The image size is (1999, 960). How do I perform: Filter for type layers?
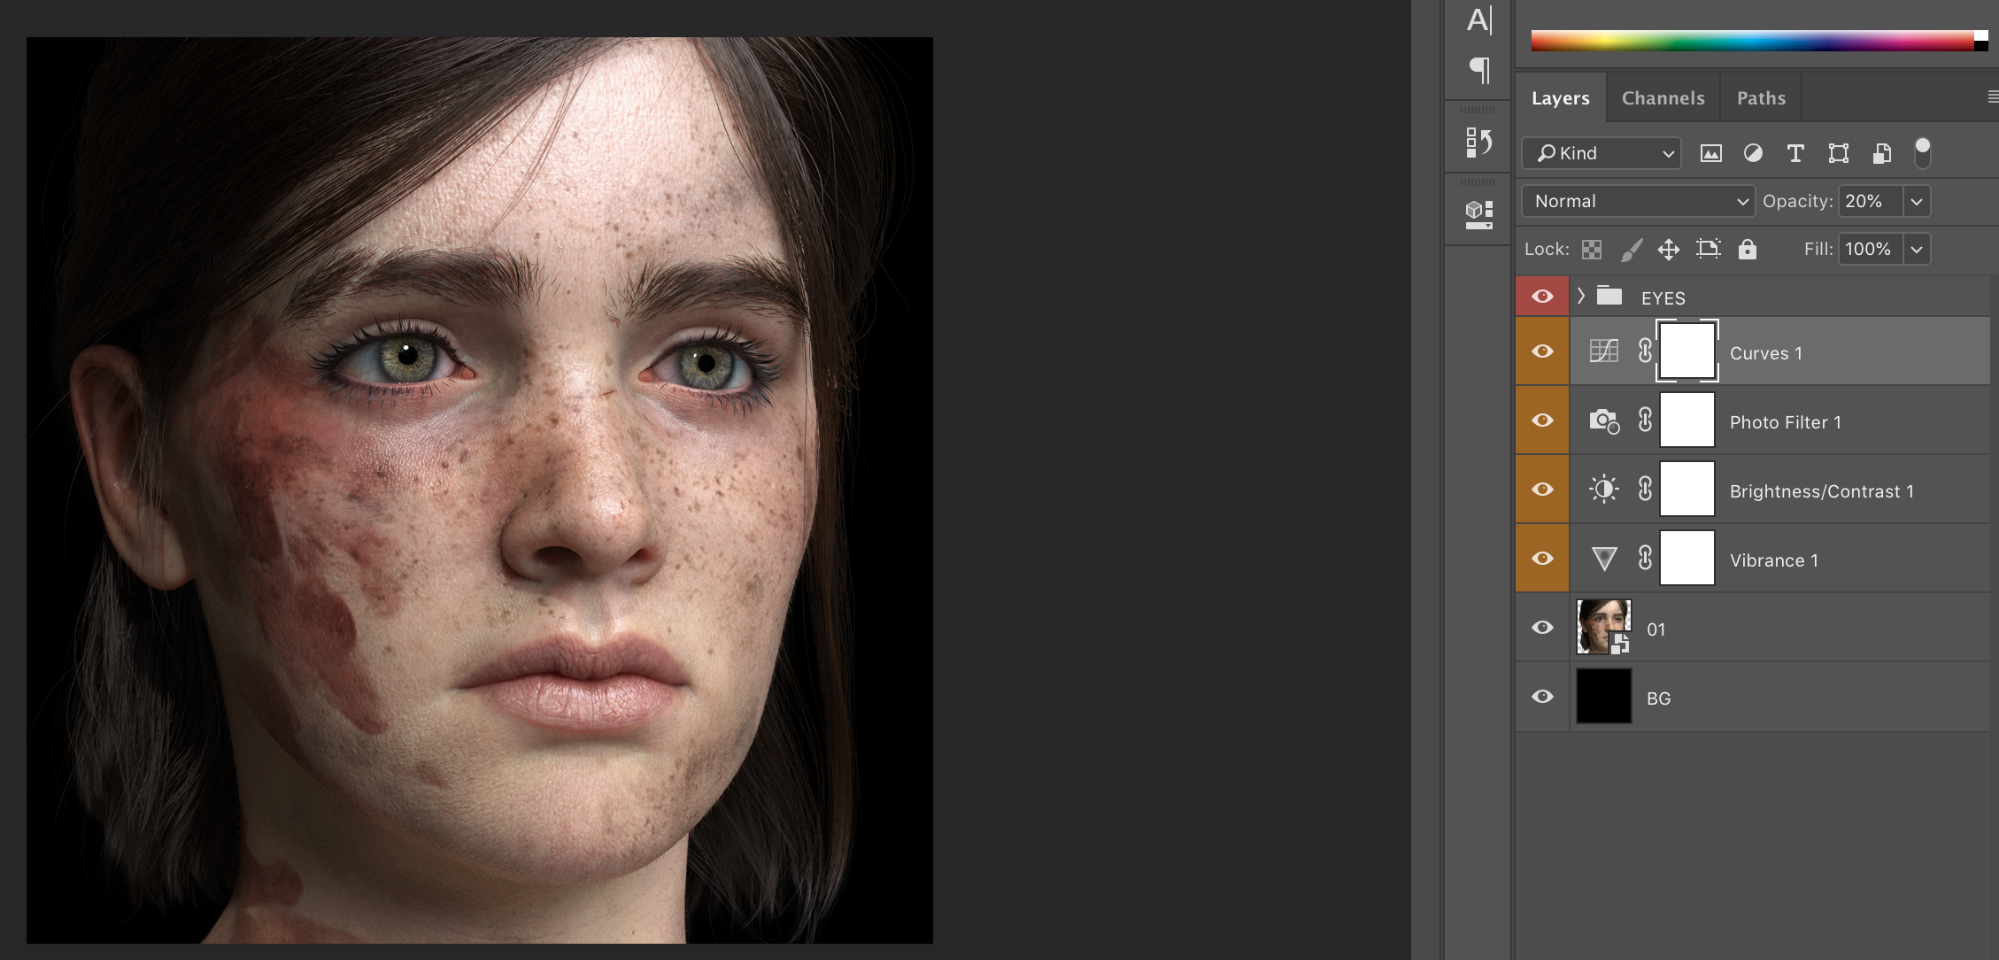coord(1795,153)
